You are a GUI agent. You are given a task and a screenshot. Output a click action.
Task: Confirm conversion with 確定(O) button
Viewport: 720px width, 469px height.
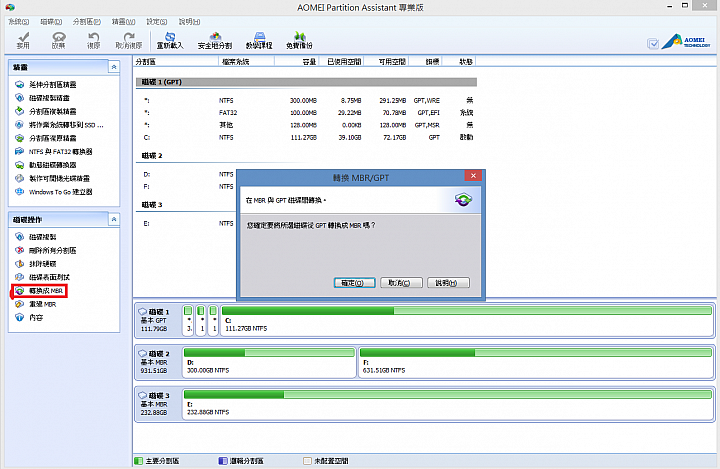pos(354,283)
